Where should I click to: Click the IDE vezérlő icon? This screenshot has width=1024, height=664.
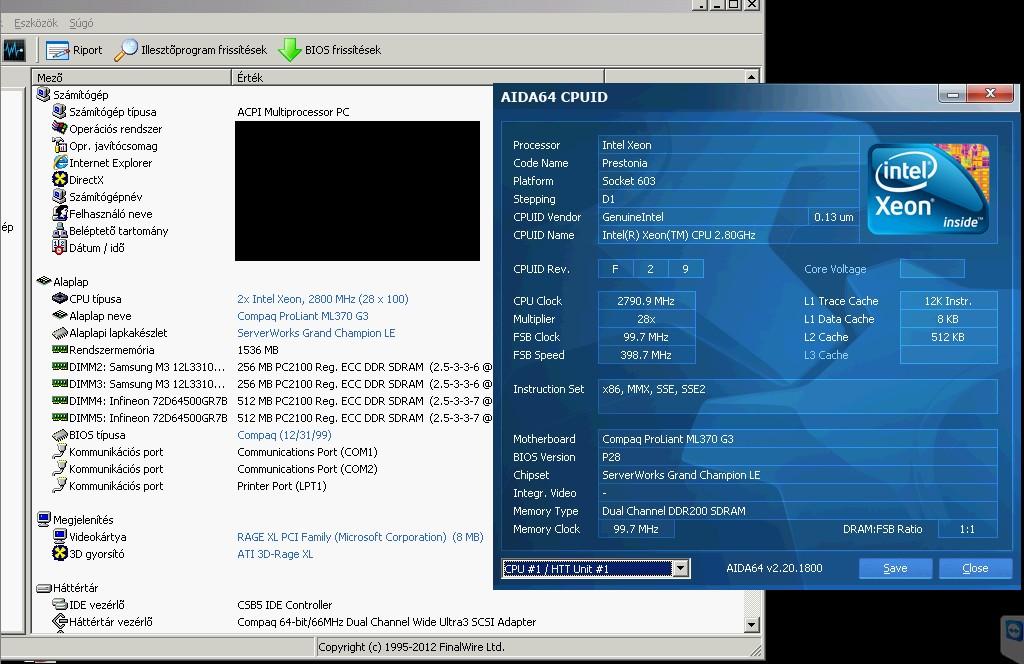pos(60,605)
